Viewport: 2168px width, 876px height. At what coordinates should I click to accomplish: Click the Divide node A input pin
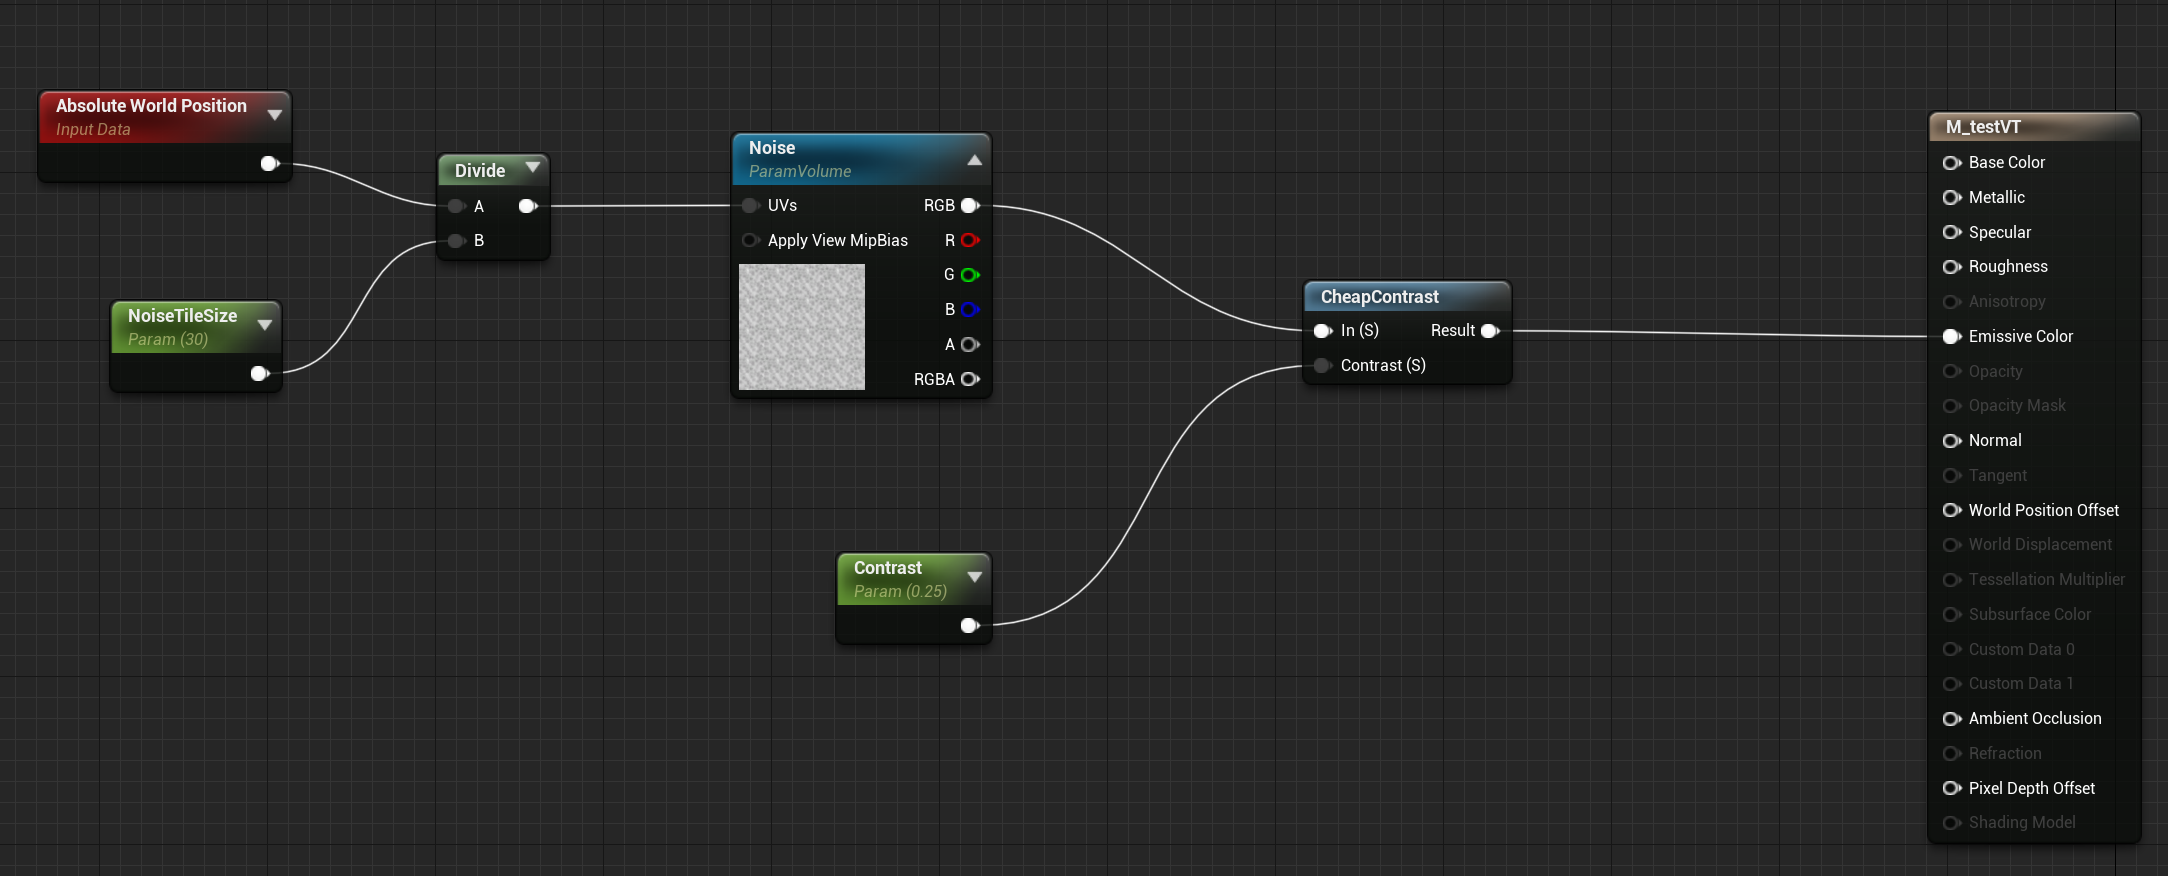457,206
